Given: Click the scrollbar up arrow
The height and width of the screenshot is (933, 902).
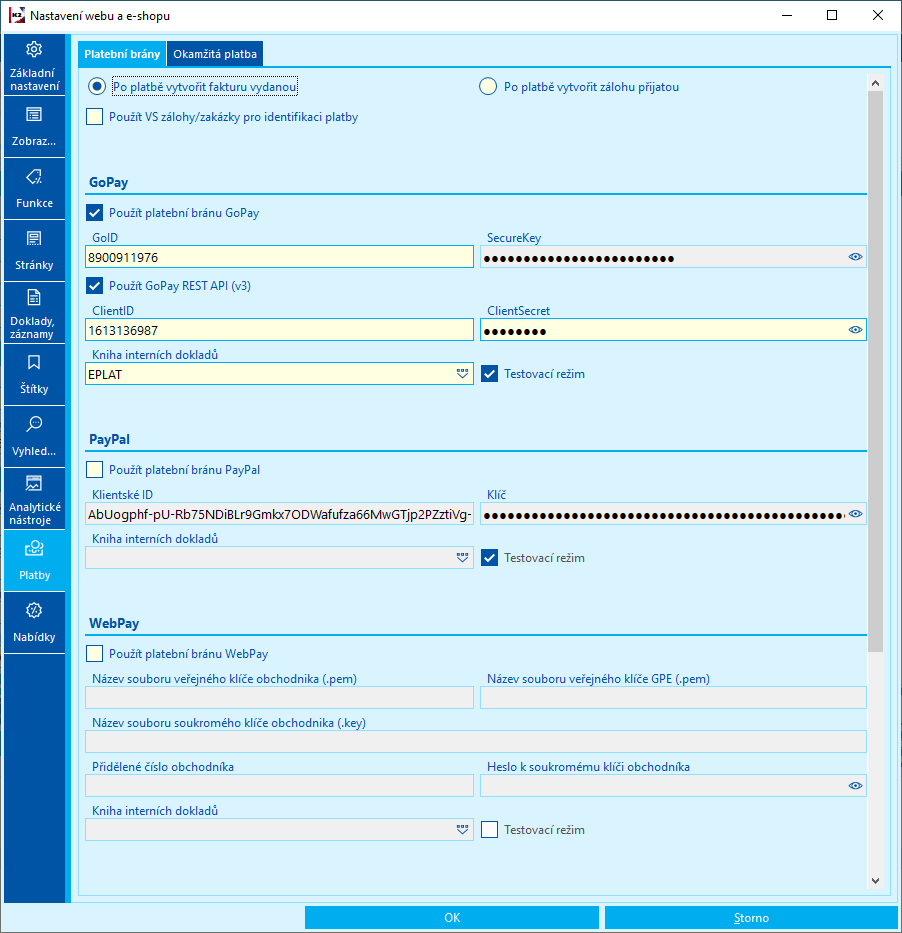Looking at the screenshot, I should pyautogui.click(x=875, y=83).
